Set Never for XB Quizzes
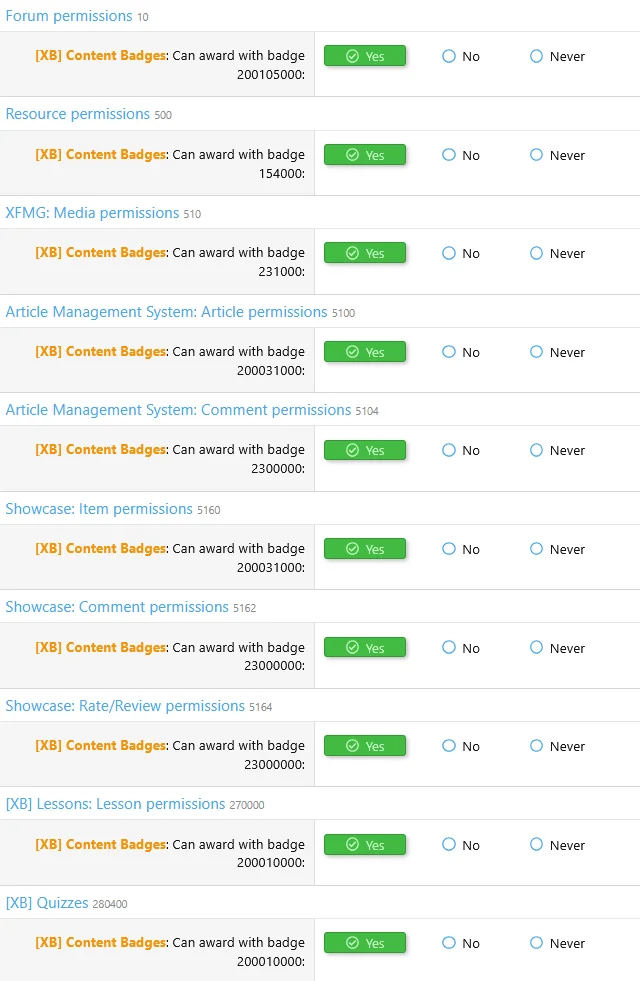Screen dimensions: 640x981 pyautogui.click(x=557, y=943)
